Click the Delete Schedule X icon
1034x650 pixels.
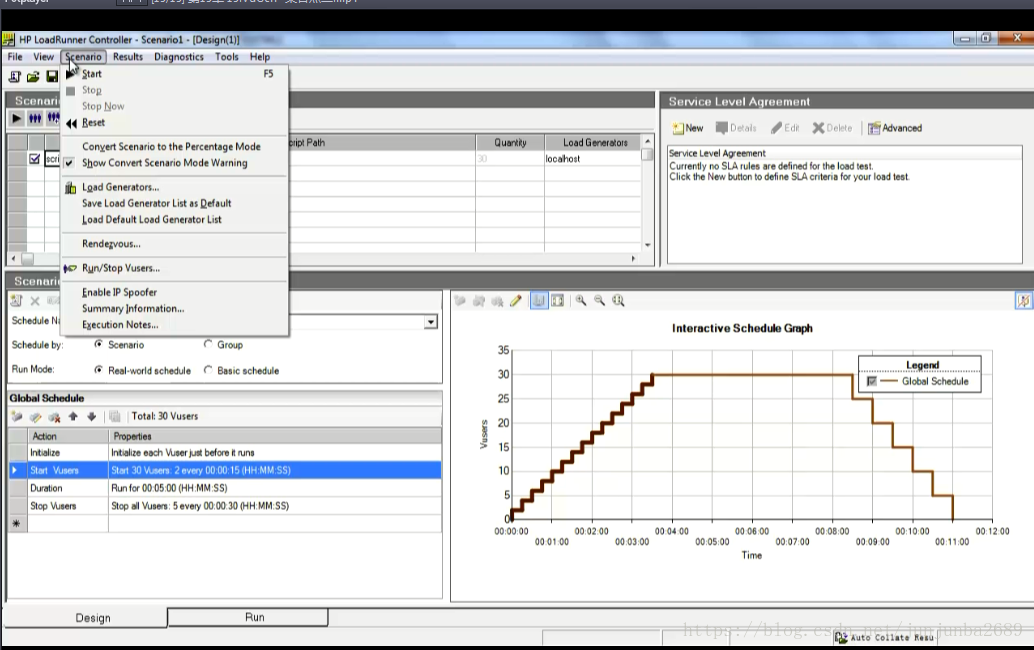point(35,301)
